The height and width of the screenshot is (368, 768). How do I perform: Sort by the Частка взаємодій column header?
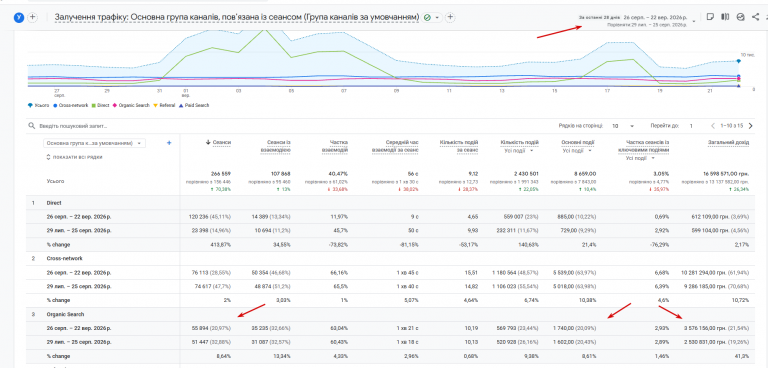coord(335,146)
